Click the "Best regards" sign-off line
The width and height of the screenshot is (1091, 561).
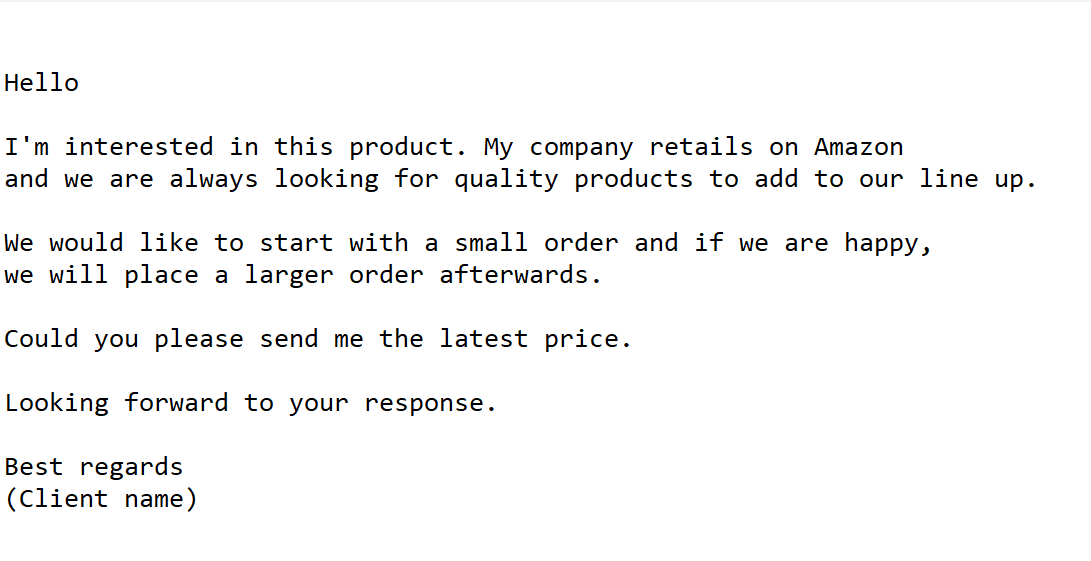(94, 467)
